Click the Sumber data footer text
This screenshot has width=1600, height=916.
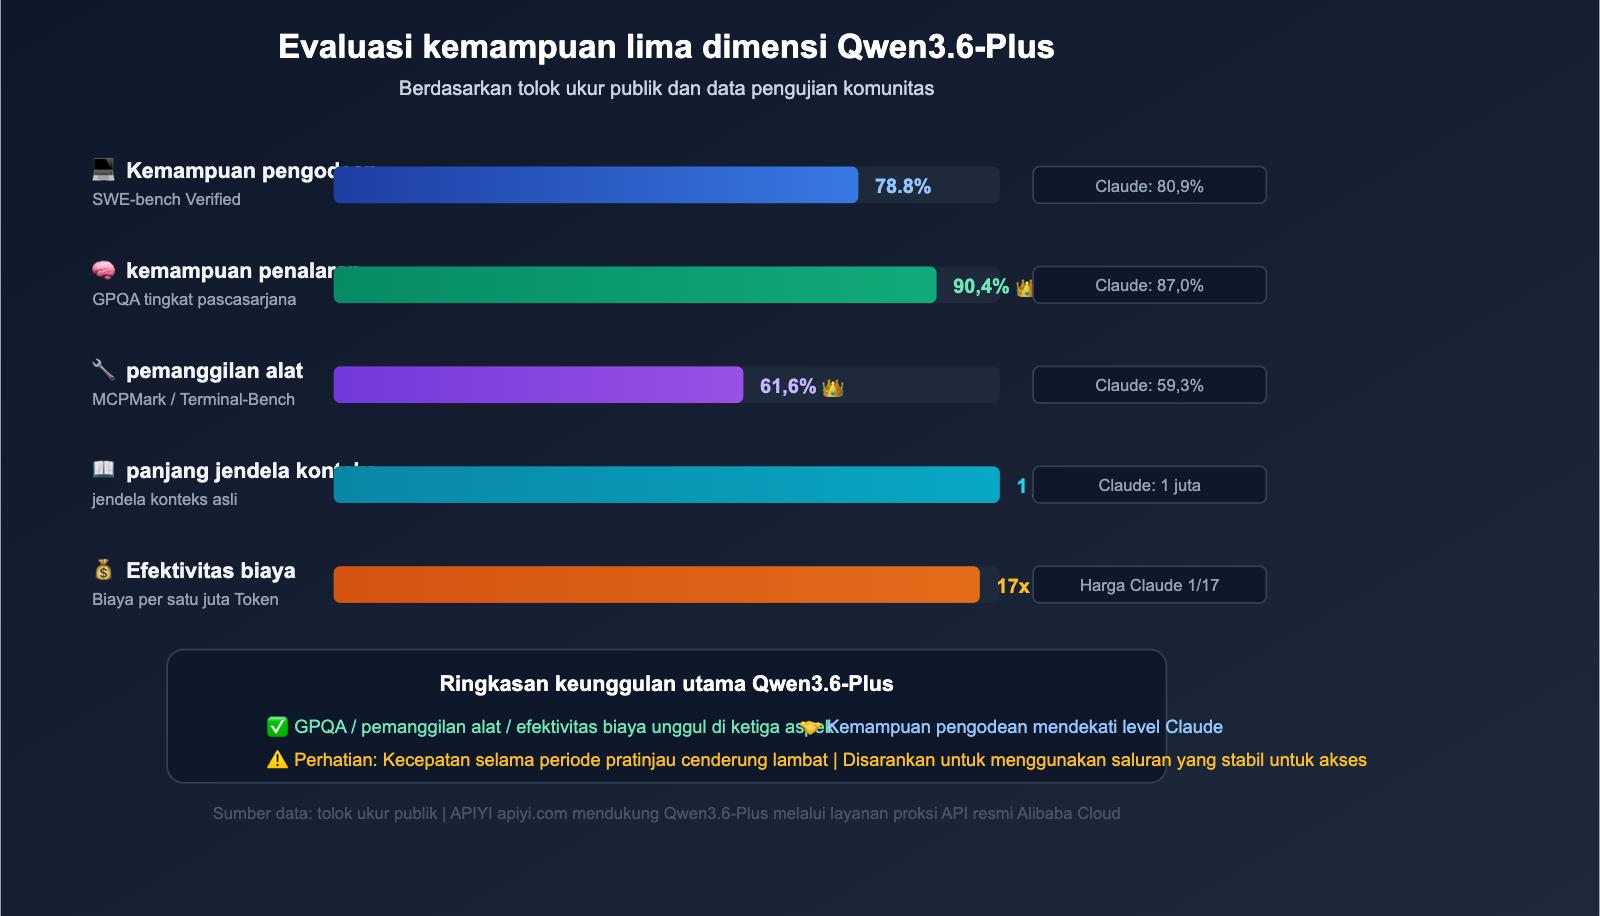tap(666, 814)
